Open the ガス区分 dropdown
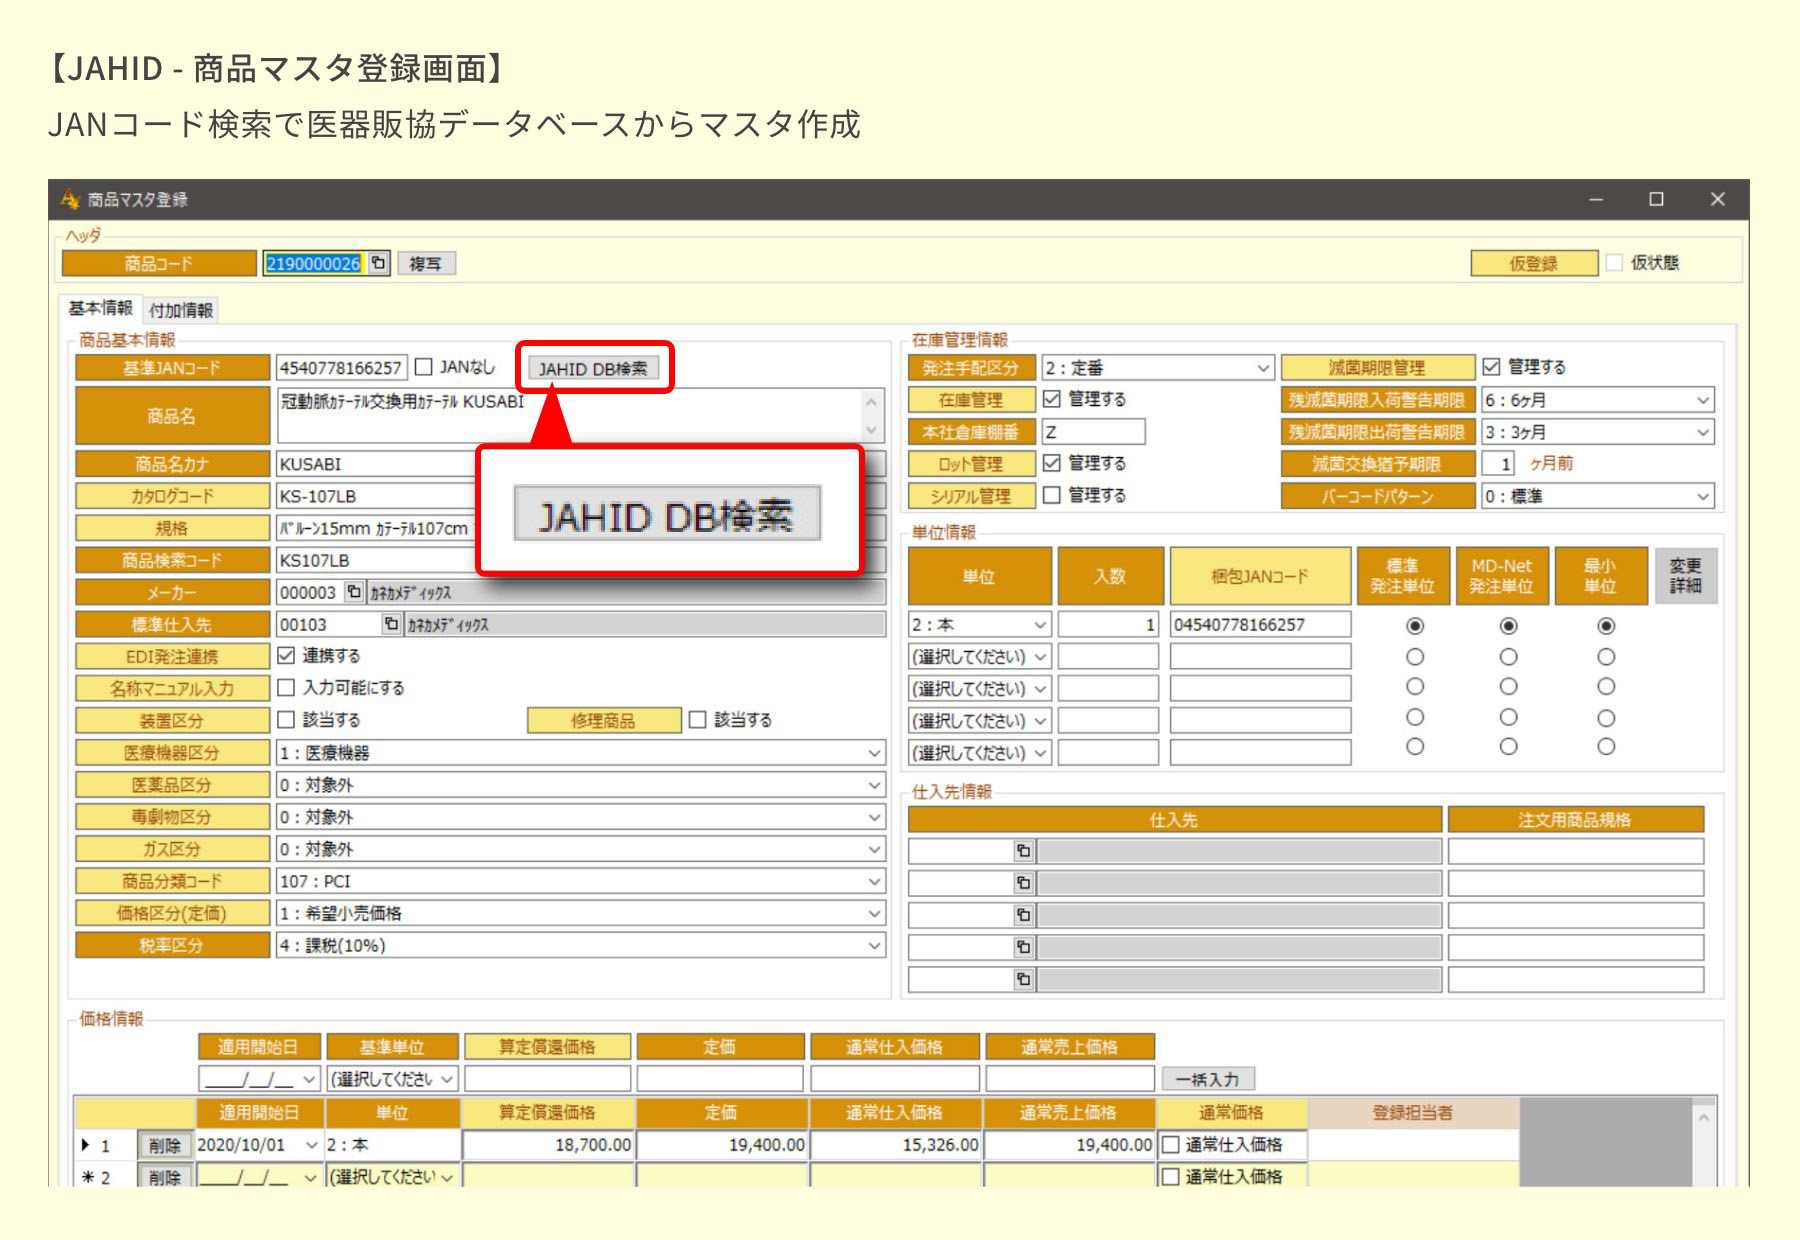The width and height of the screenshot is (1800, 1240). (580, 849)
